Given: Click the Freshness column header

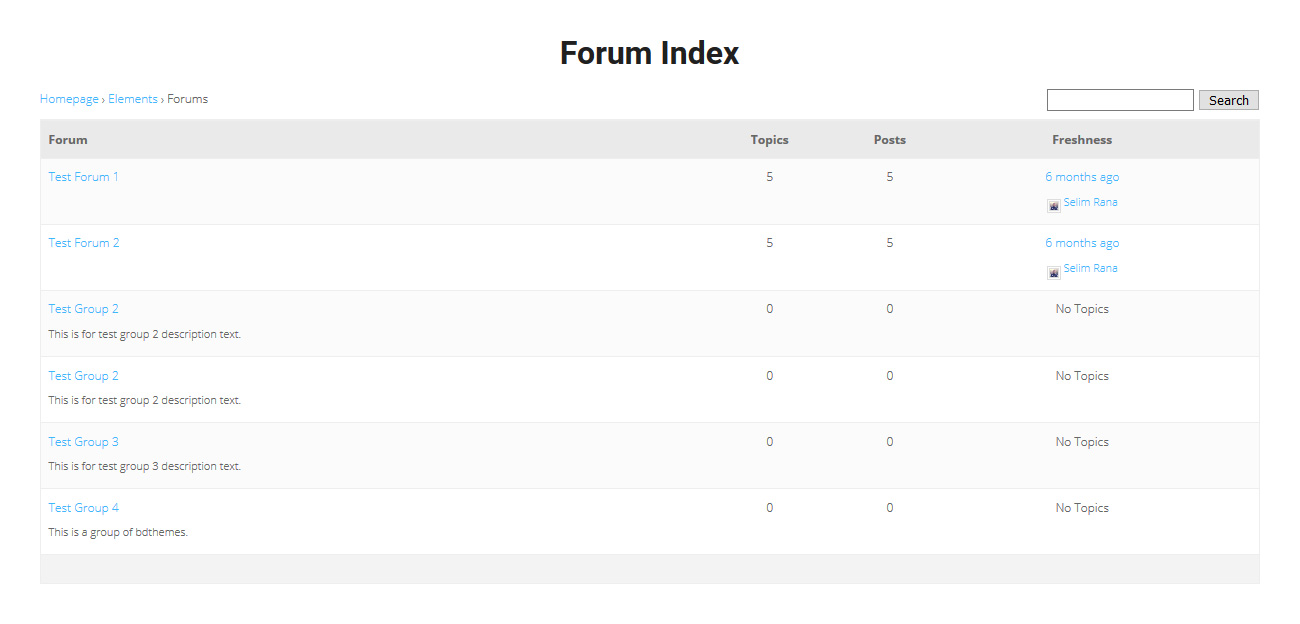Looking at the screenshot, I should click(1081, 140).
